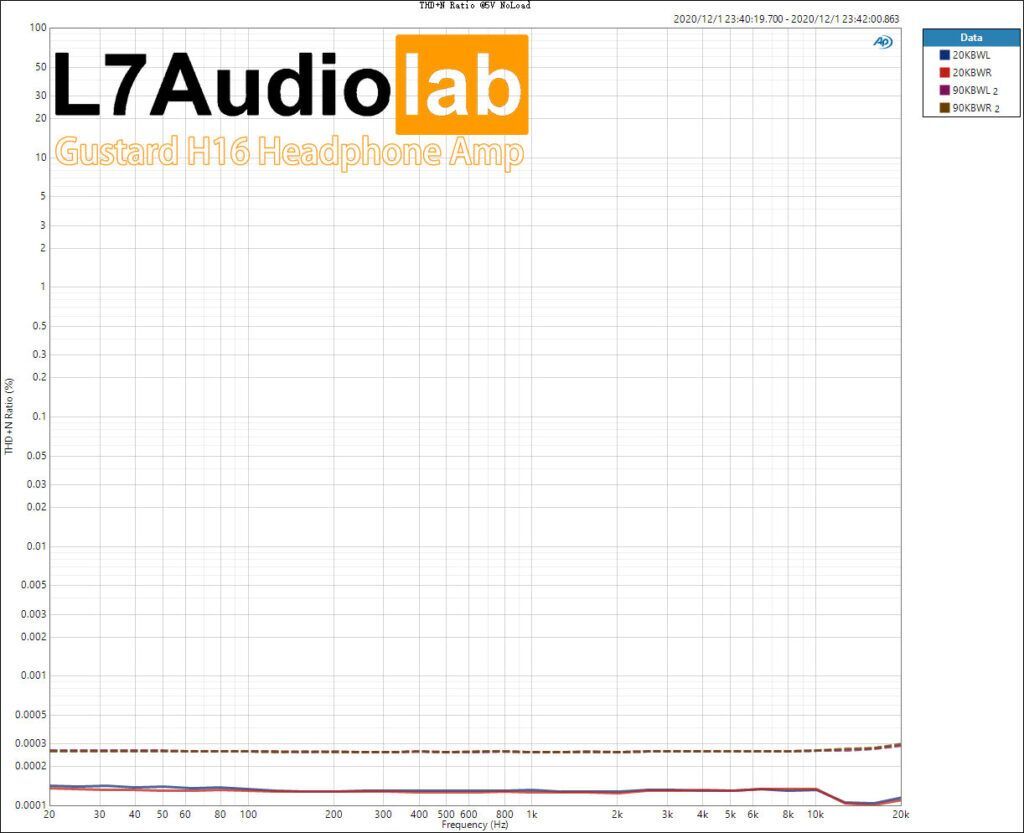Click the measurement timestamp text
1024x833 pixels.
click(786, 19)
